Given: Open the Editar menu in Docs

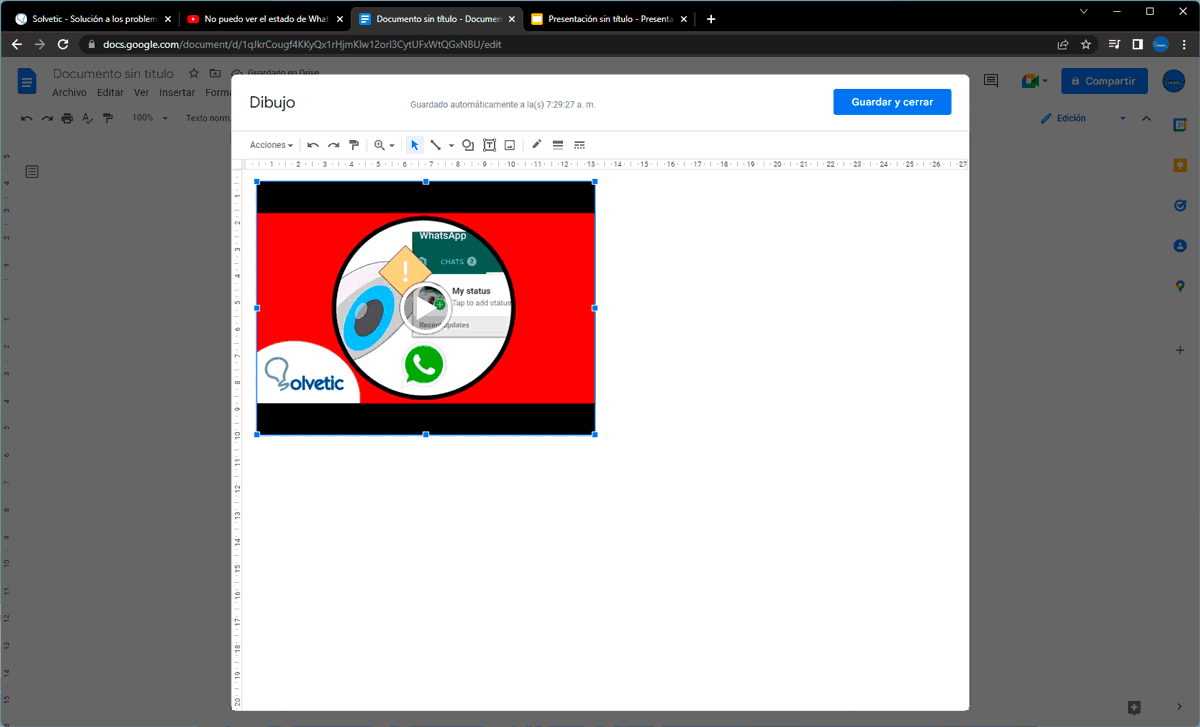Looking at the screenshot, I should (110, 92).
